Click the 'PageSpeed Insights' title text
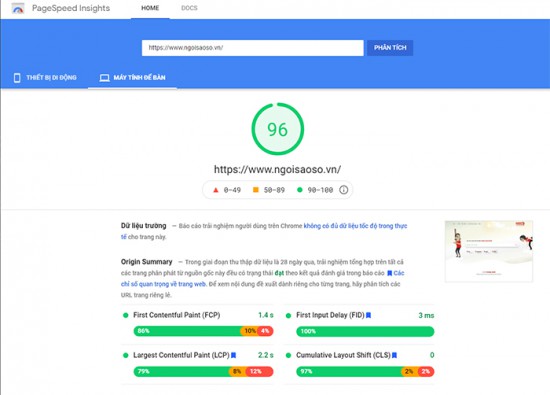550x395 pixels. [x=71, y=8]
